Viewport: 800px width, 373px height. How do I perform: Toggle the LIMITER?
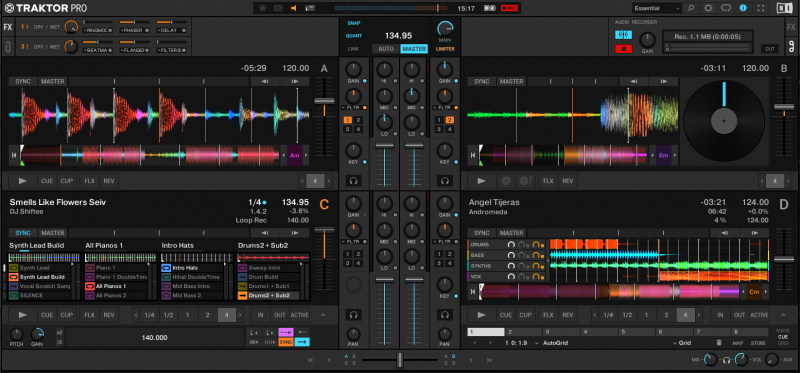coord(445,49)
